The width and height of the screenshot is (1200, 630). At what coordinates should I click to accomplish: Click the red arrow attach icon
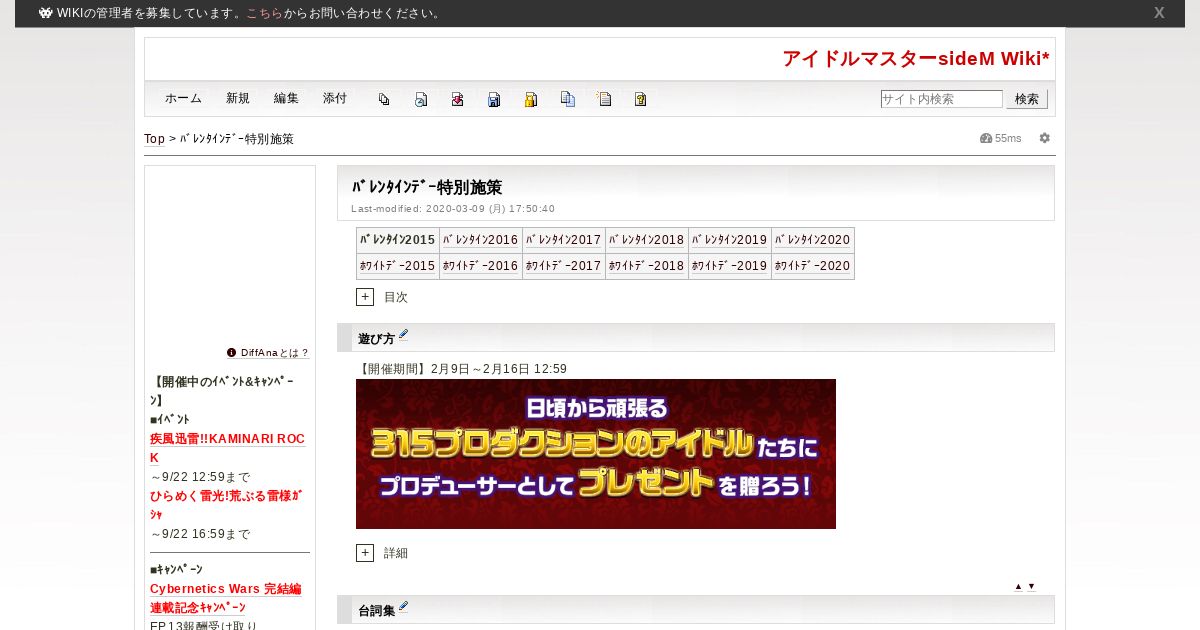point(457,99)
